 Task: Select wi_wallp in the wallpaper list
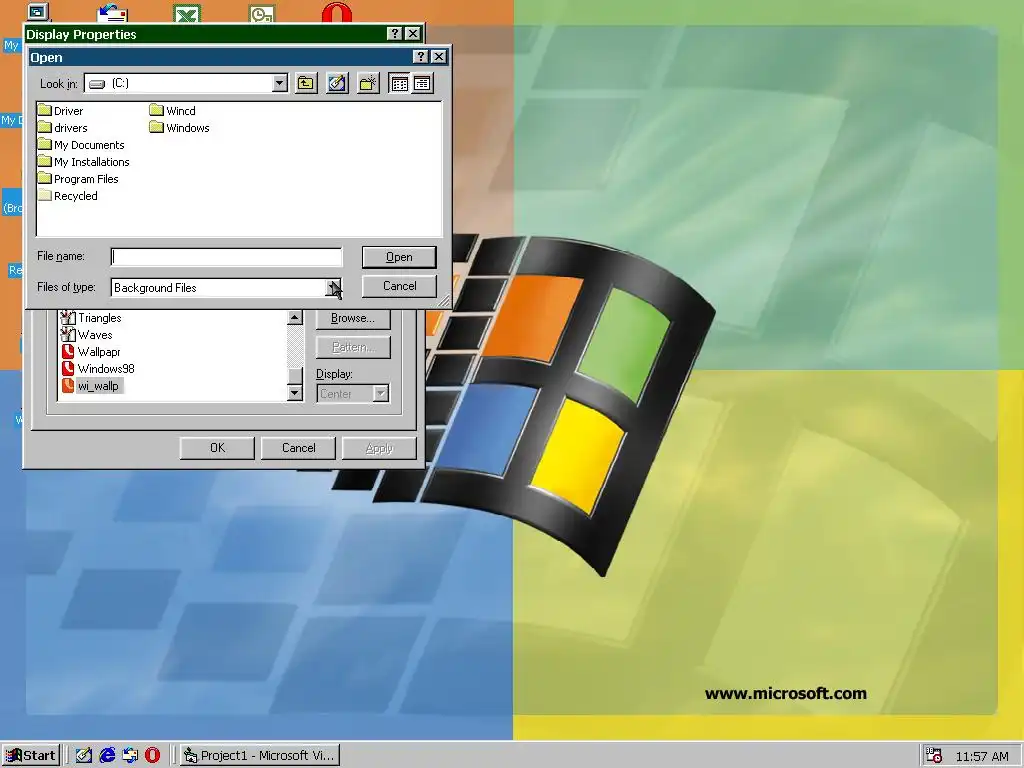[91, 385]
